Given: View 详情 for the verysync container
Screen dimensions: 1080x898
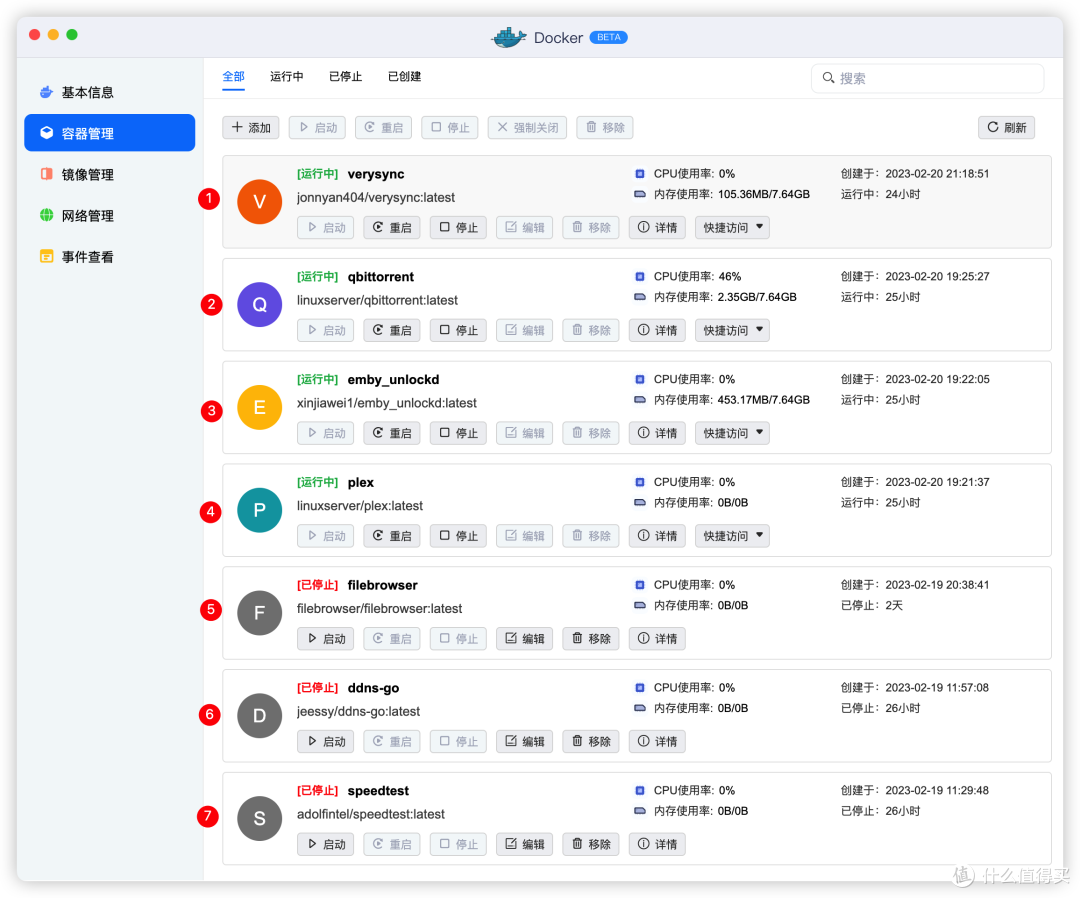Looking at the screenshot, I should click(x=657, y=227).
